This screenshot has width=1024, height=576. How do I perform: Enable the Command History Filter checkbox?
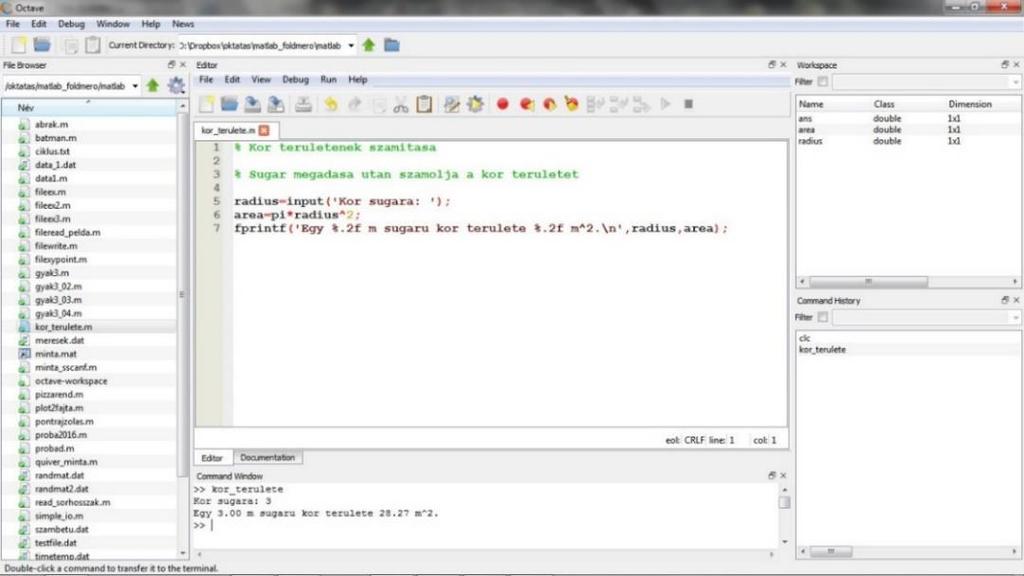823,317
